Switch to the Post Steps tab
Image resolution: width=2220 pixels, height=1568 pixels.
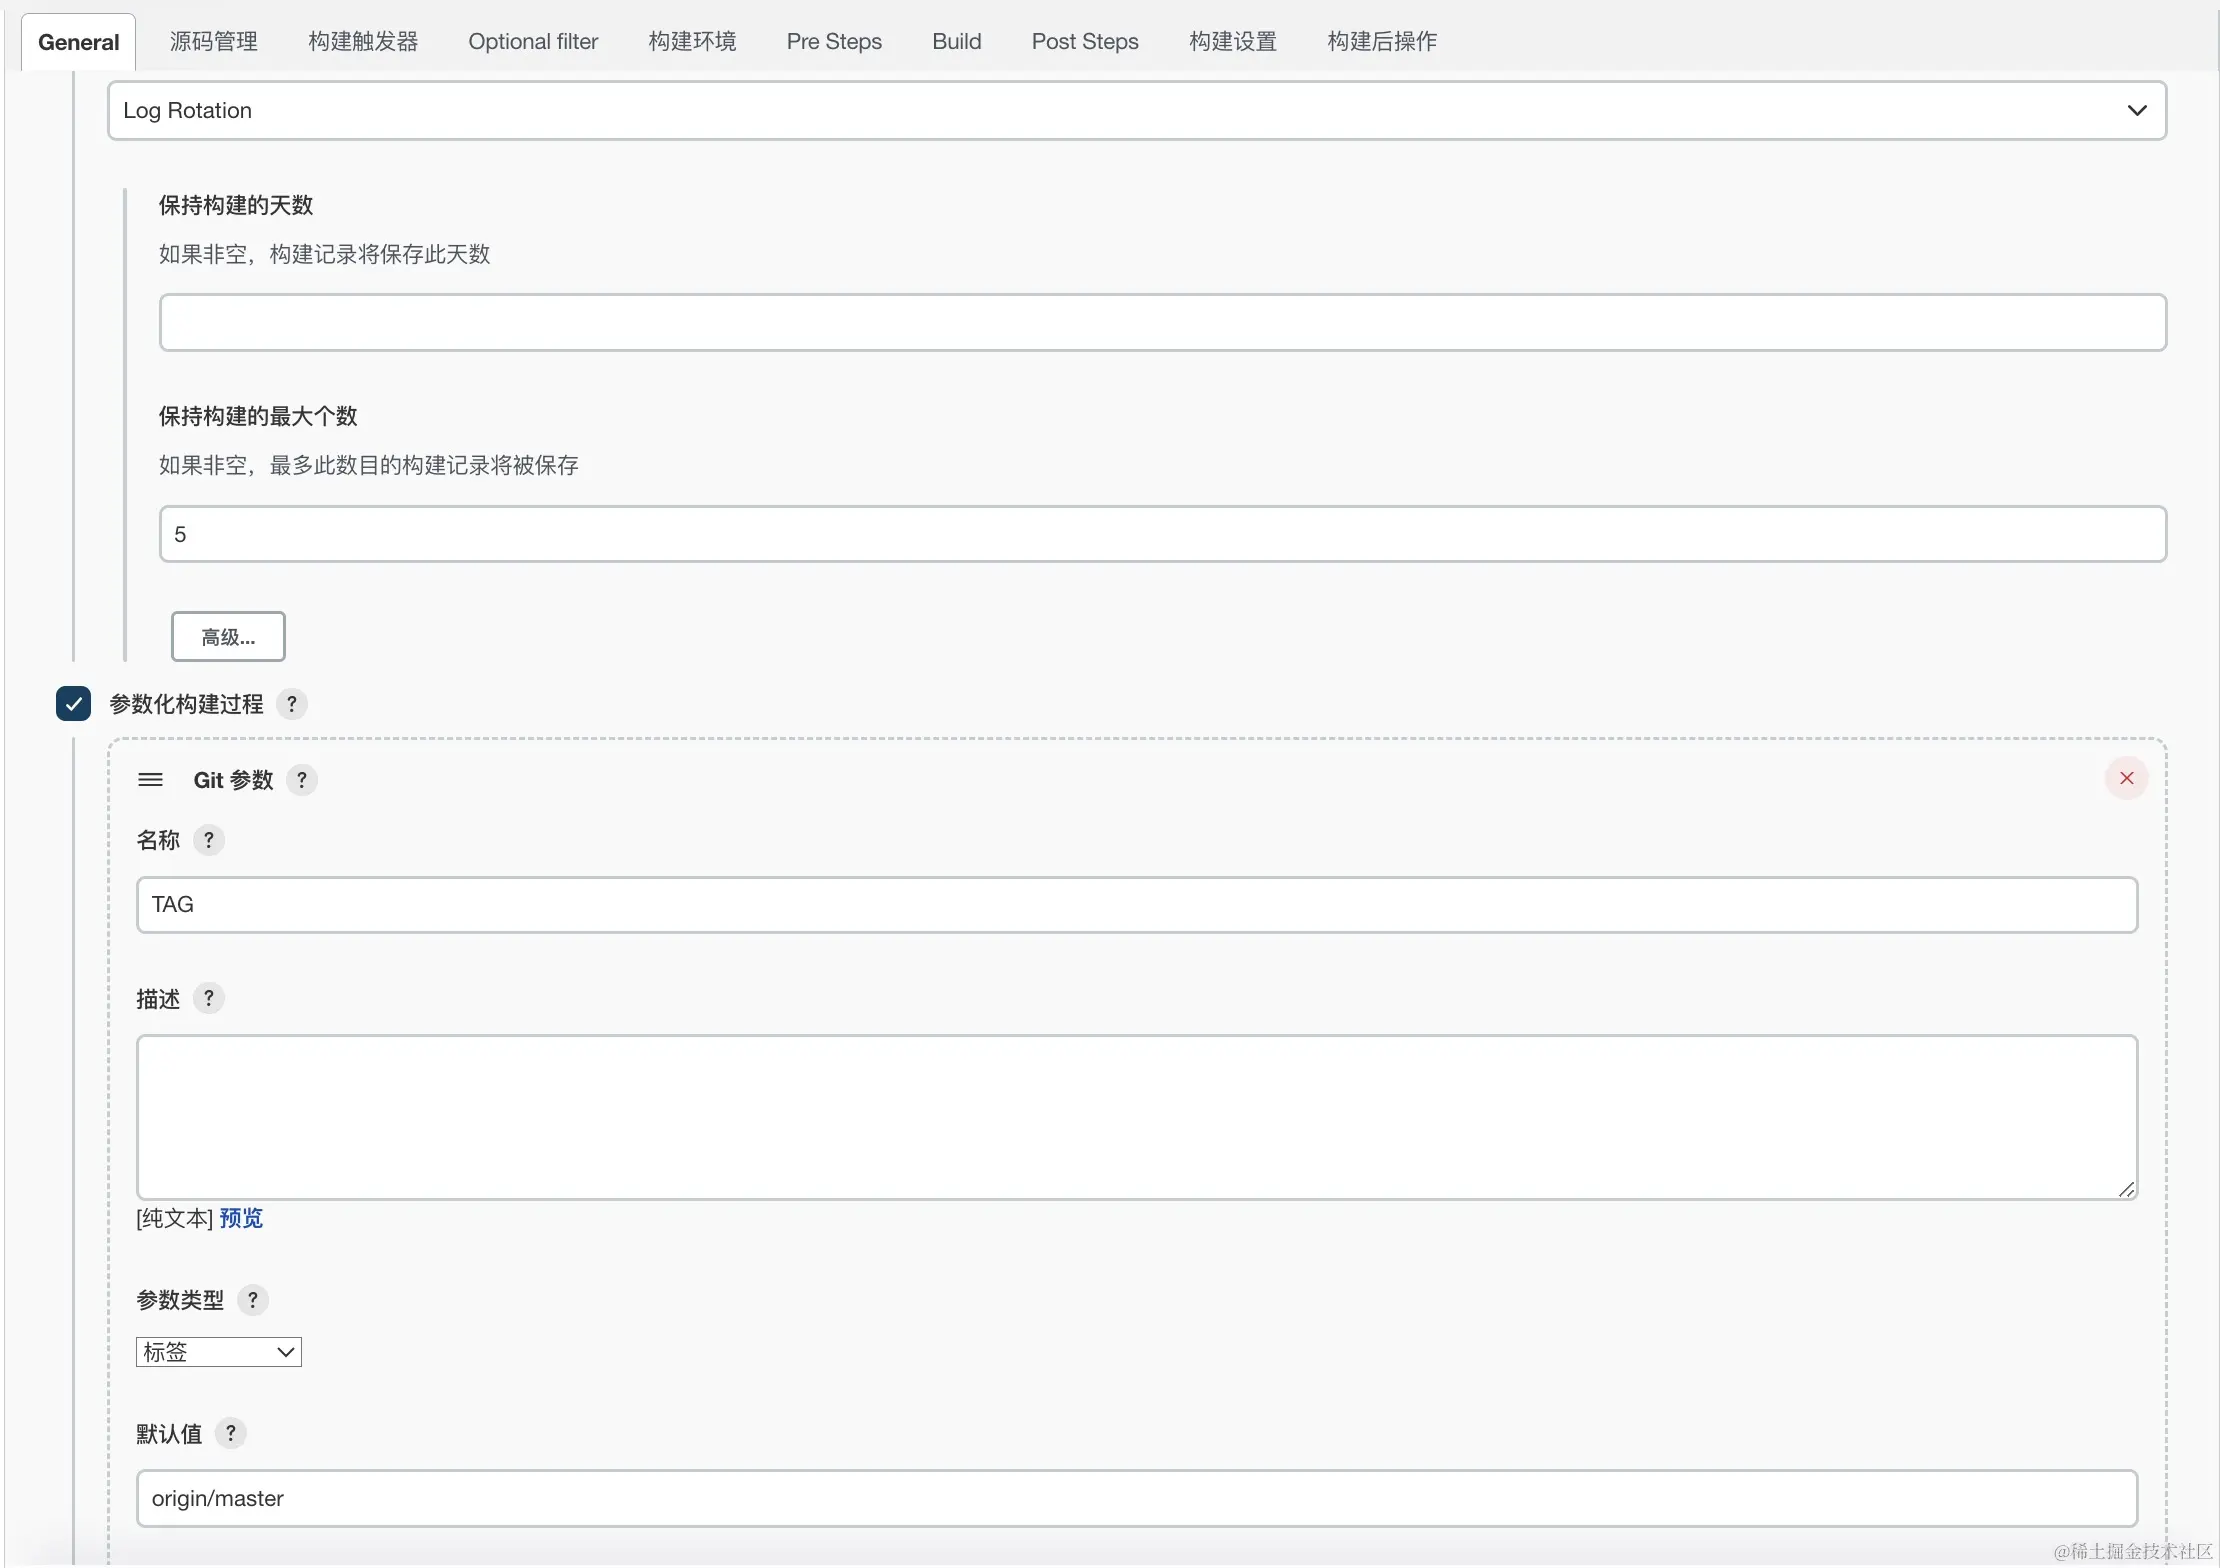tap(1084, 41)
